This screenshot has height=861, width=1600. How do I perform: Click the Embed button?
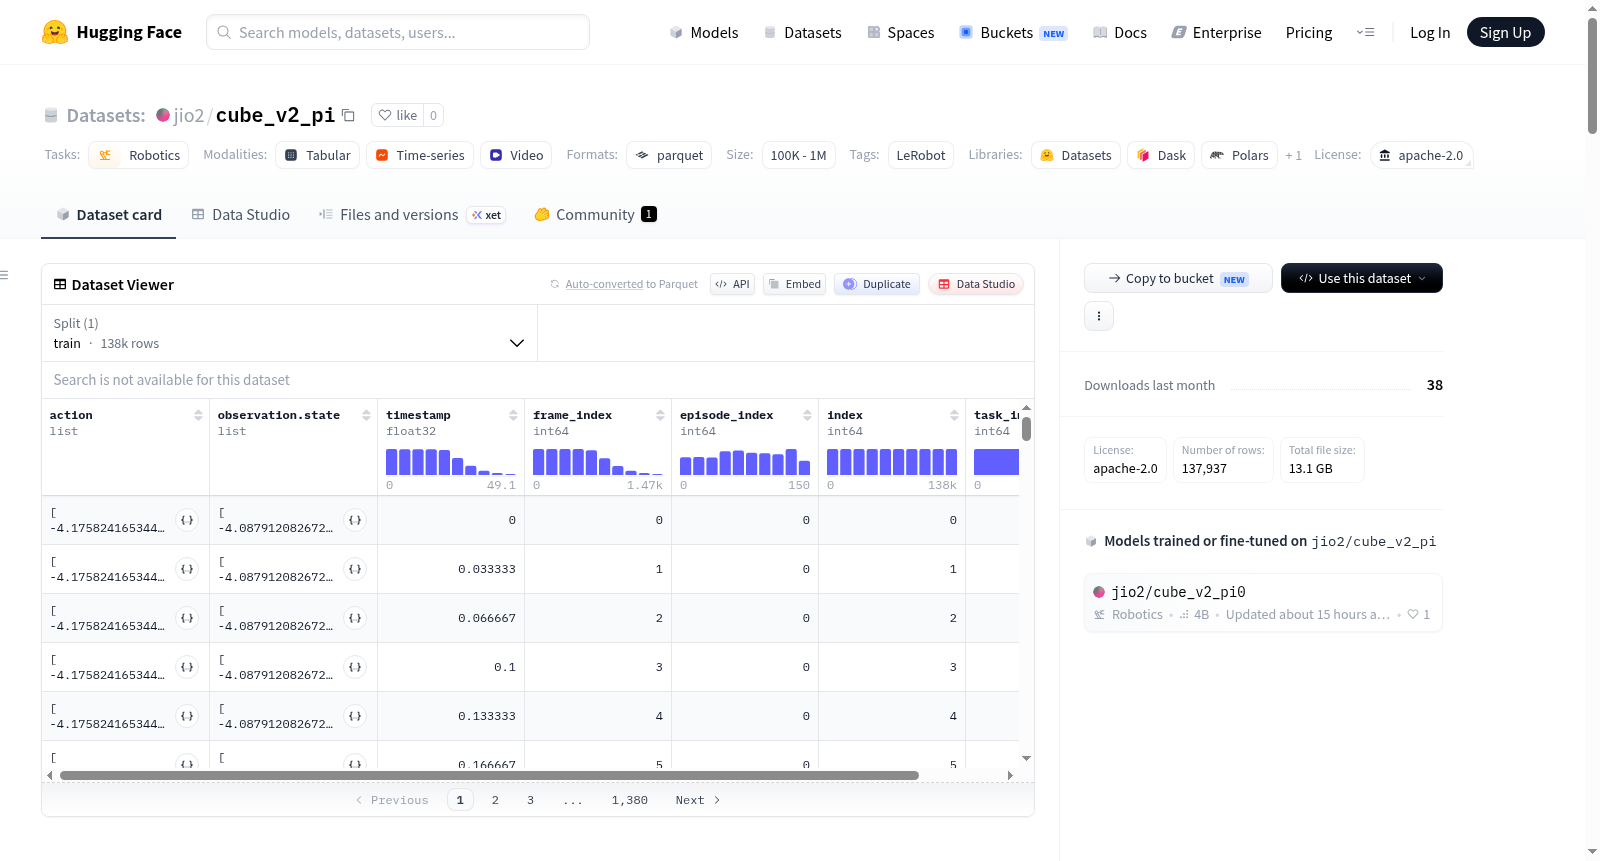coord(795,284)
